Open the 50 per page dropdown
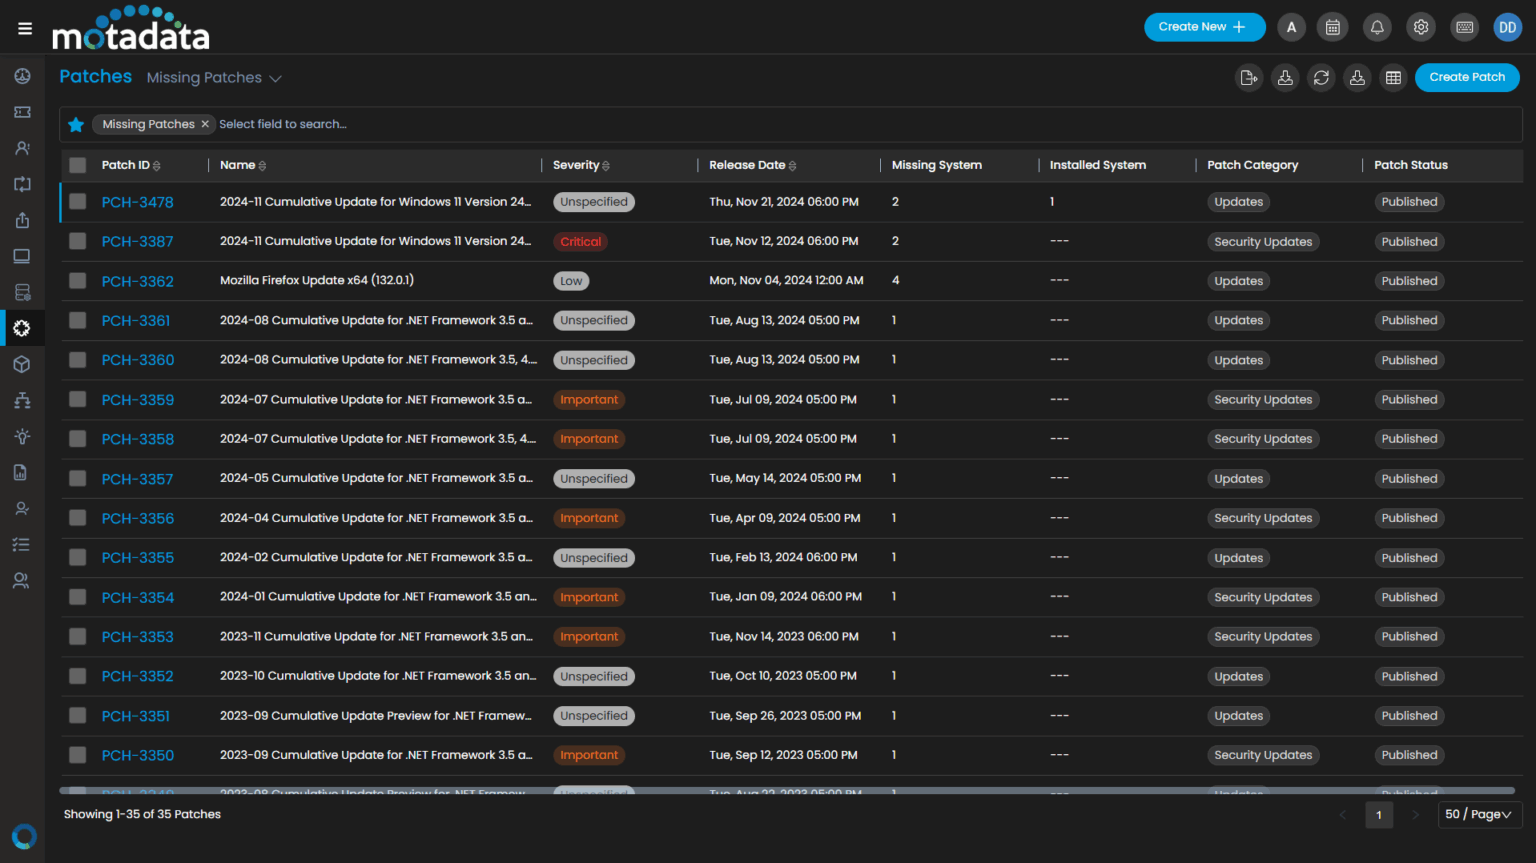The width and height of the screenshot is (1536, 863). click(x=1479, y=814)
